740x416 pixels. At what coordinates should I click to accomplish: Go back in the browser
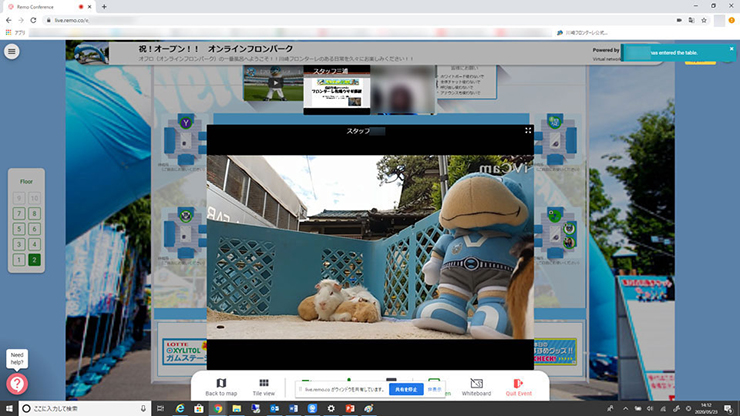click(x=8, y=20)
